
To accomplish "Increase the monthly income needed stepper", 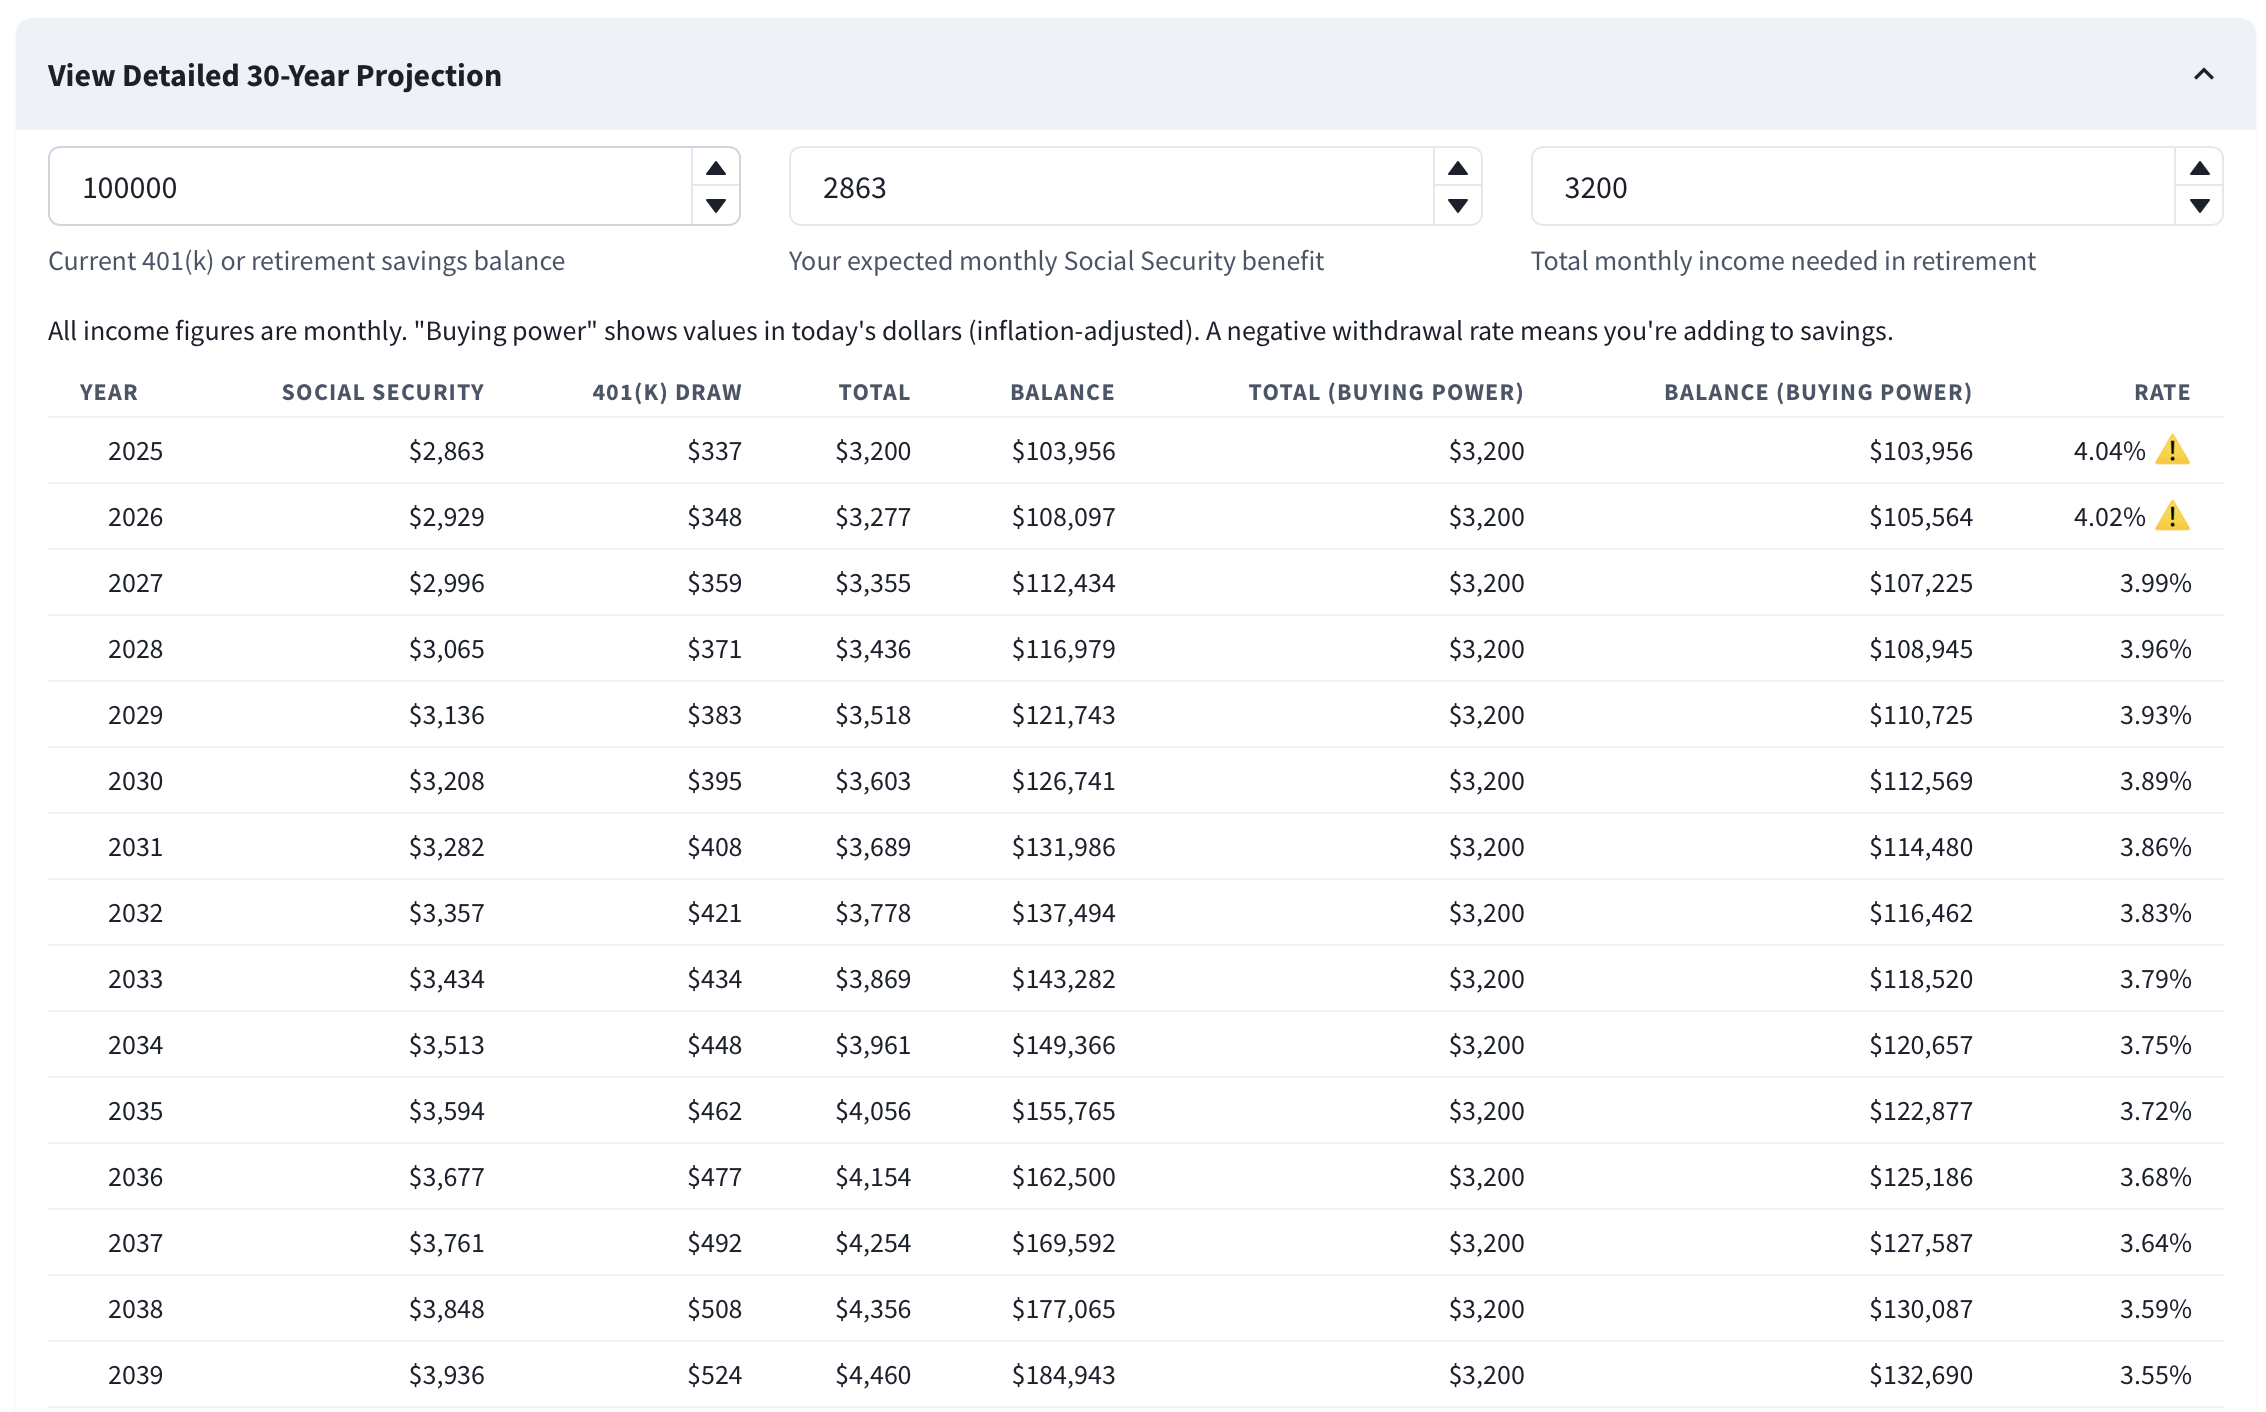I will click(x=2200, y=168).
